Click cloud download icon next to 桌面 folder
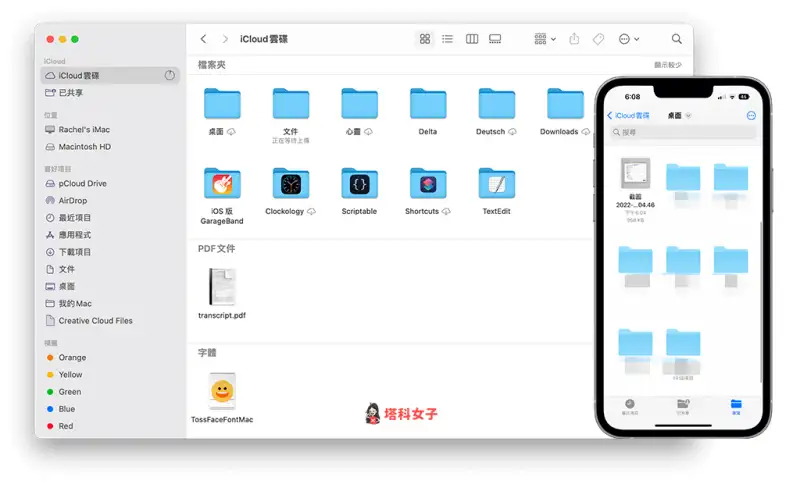The height and width of the screenshot is (484, 800). 231,132
